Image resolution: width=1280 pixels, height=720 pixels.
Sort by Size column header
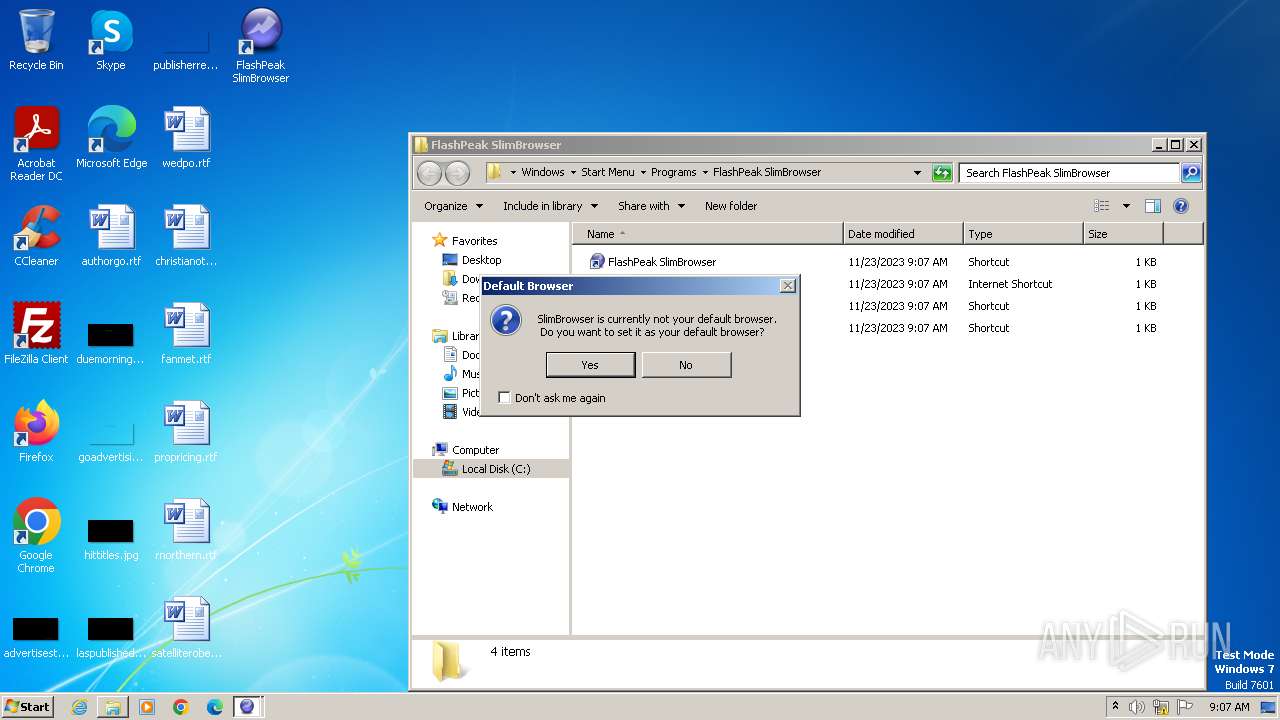pyautogui.click(x=1123, y=234)
